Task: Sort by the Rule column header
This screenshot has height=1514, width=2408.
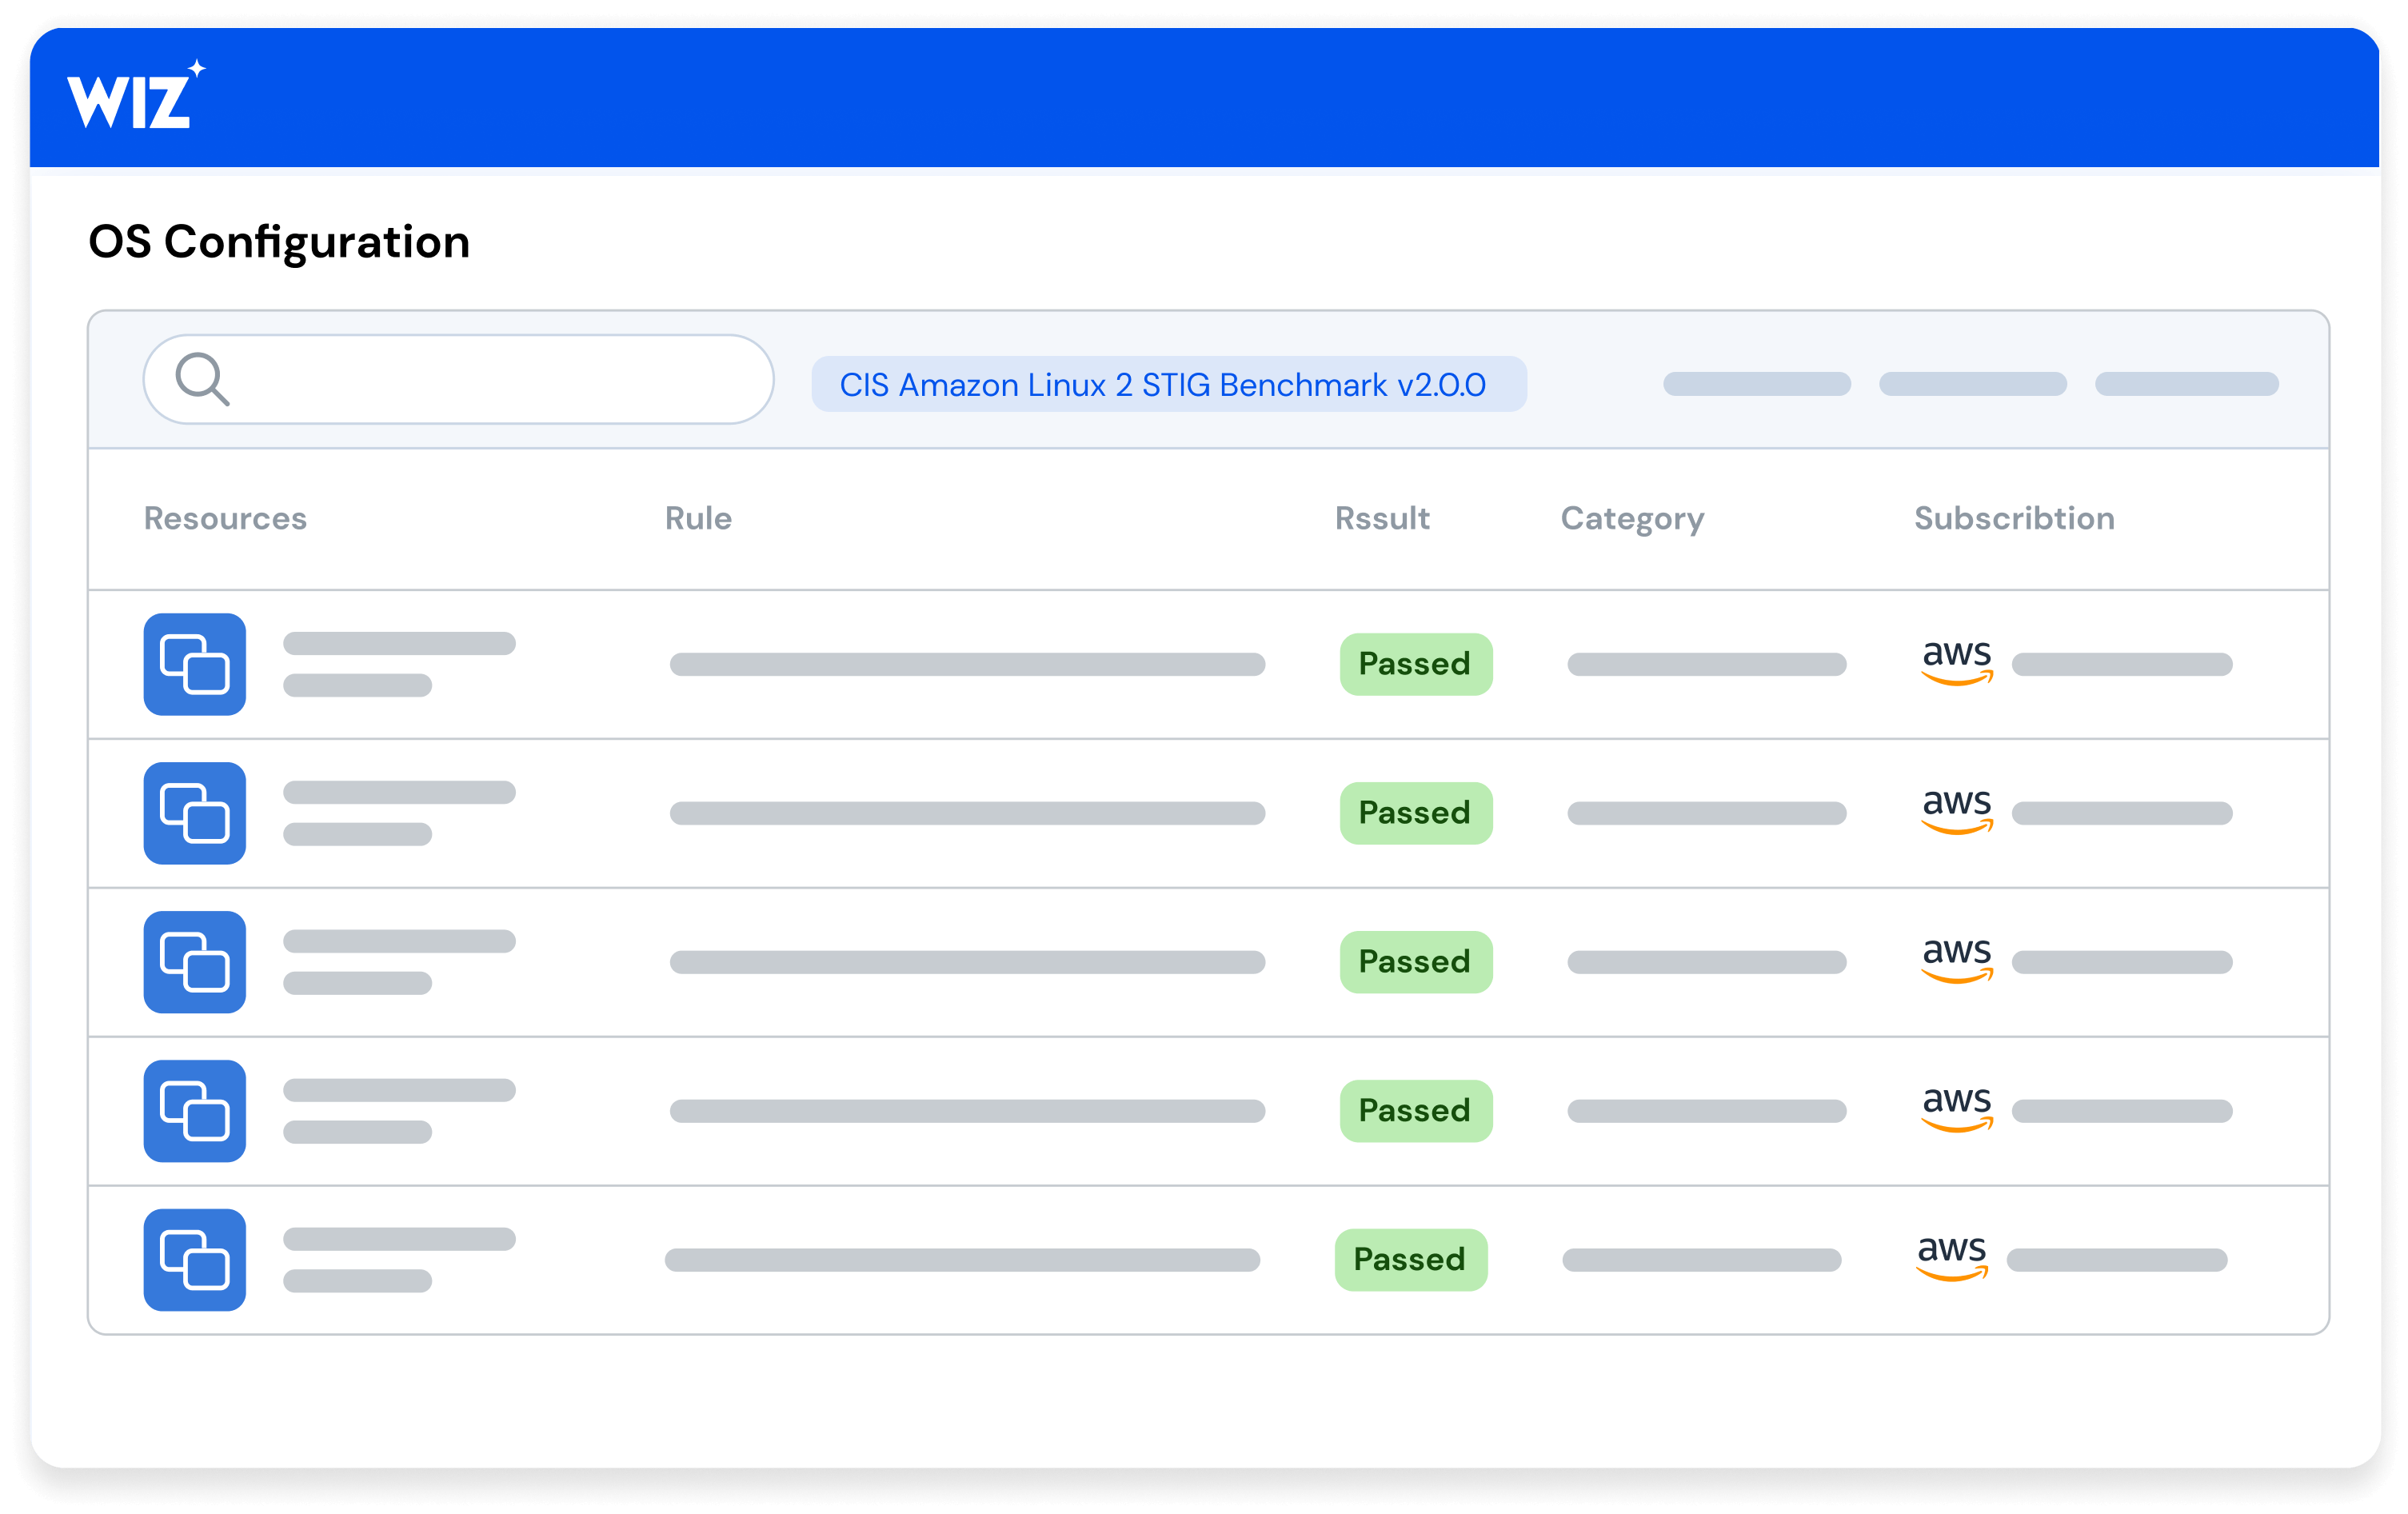Action: (x=698, y=518)
